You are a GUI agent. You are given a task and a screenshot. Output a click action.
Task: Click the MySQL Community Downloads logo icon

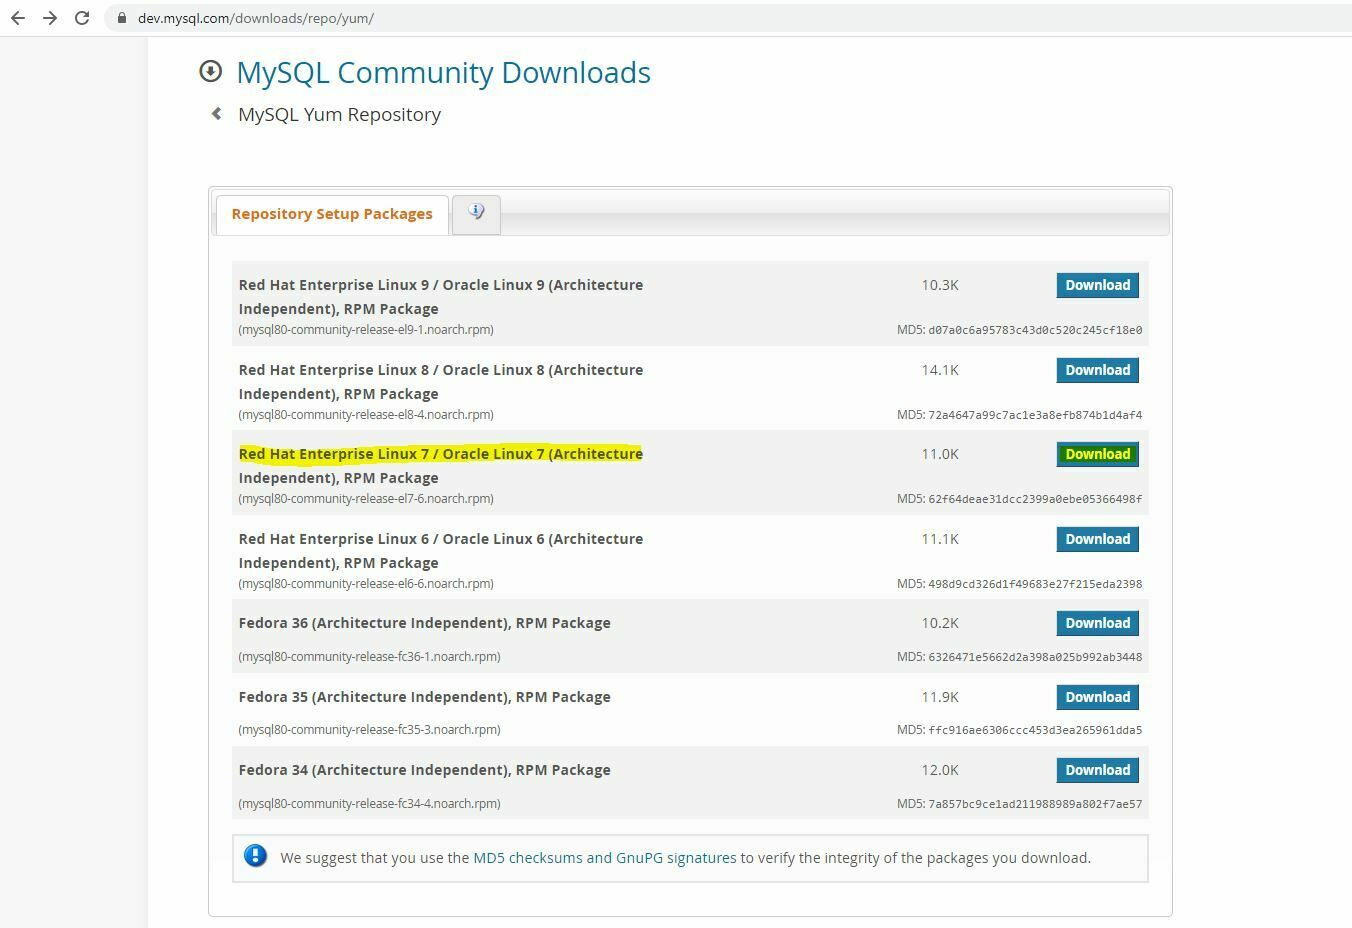[x=209, y=71]
